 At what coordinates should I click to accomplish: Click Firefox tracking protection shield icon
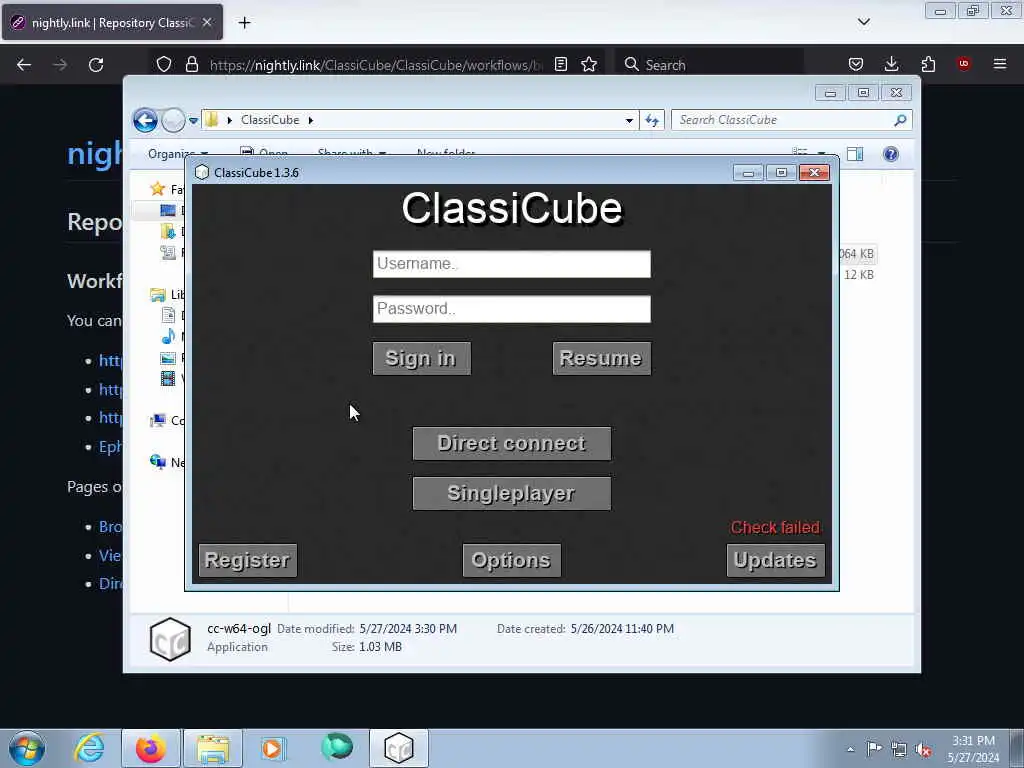[x=164, y=65]
